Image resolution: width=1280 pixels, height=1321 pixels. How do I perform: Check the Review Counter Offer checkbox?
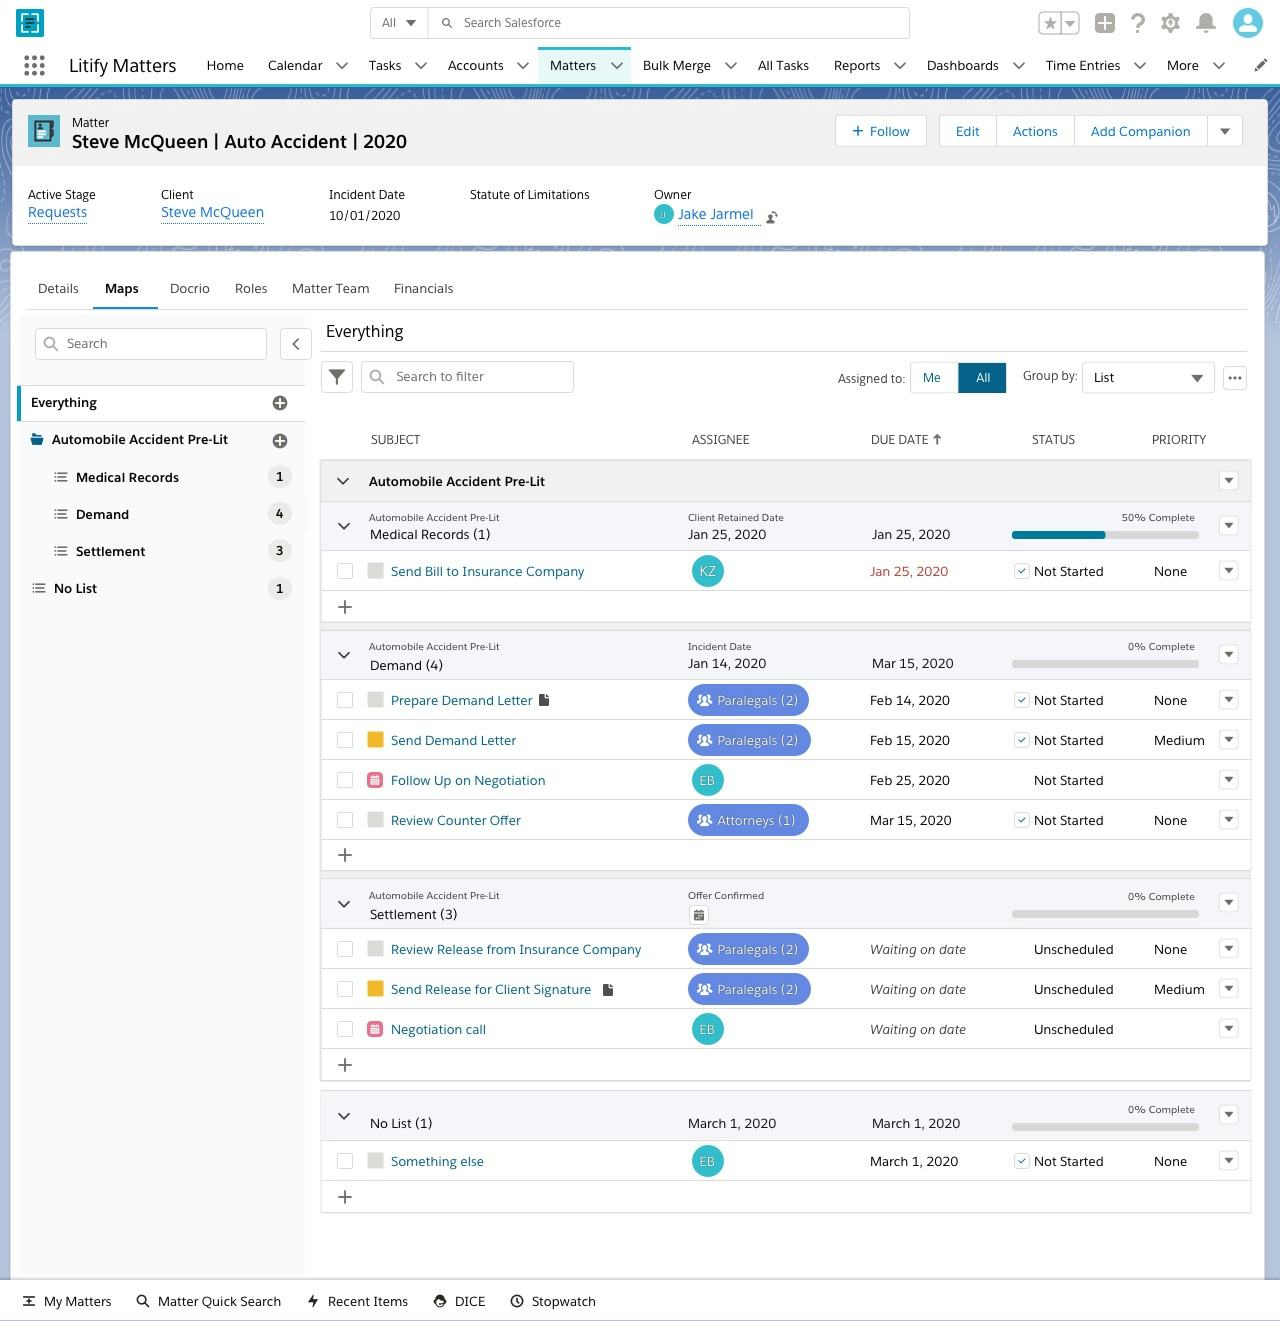point(345,820)
